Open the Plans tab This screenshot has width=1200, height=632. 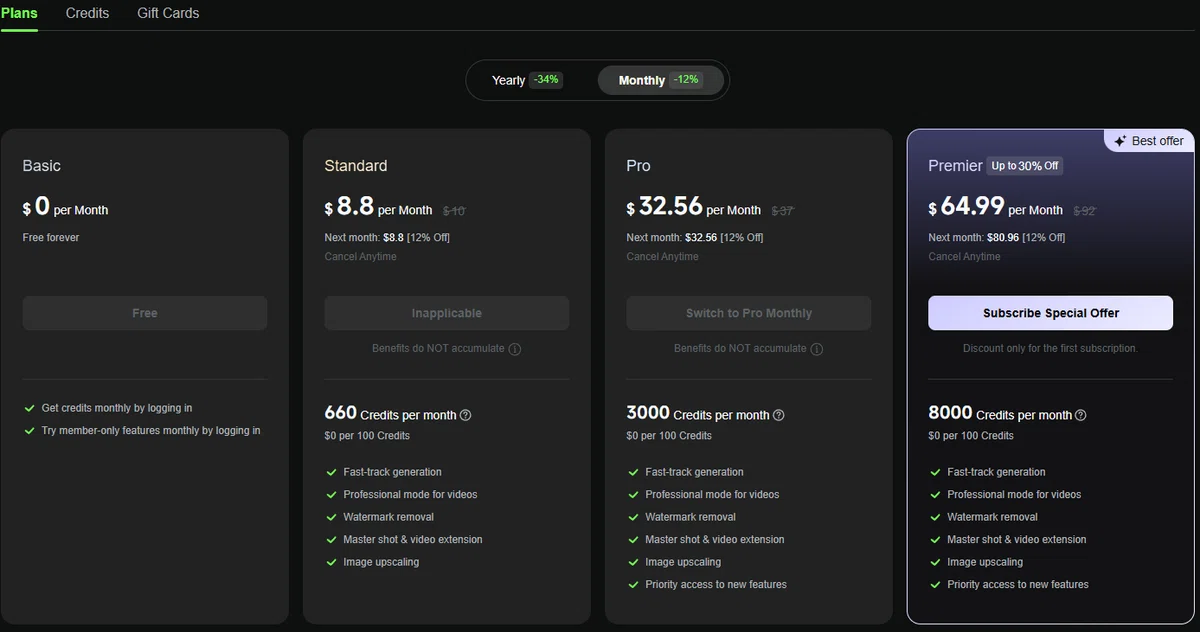coord(19,13)
